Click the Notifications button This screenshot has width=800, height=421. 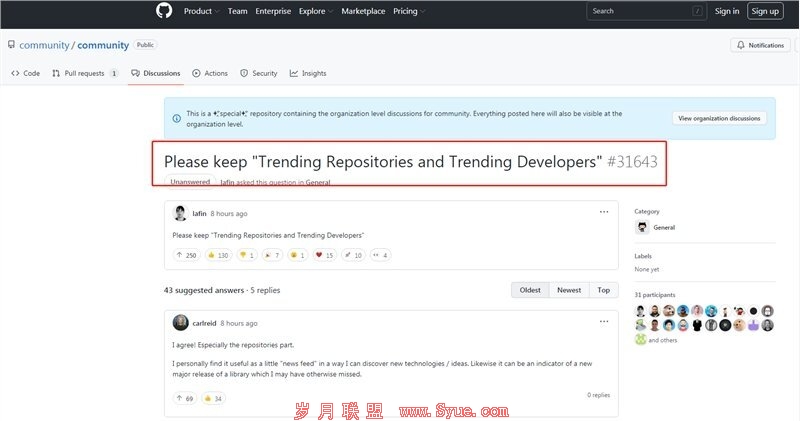(760, 45)
